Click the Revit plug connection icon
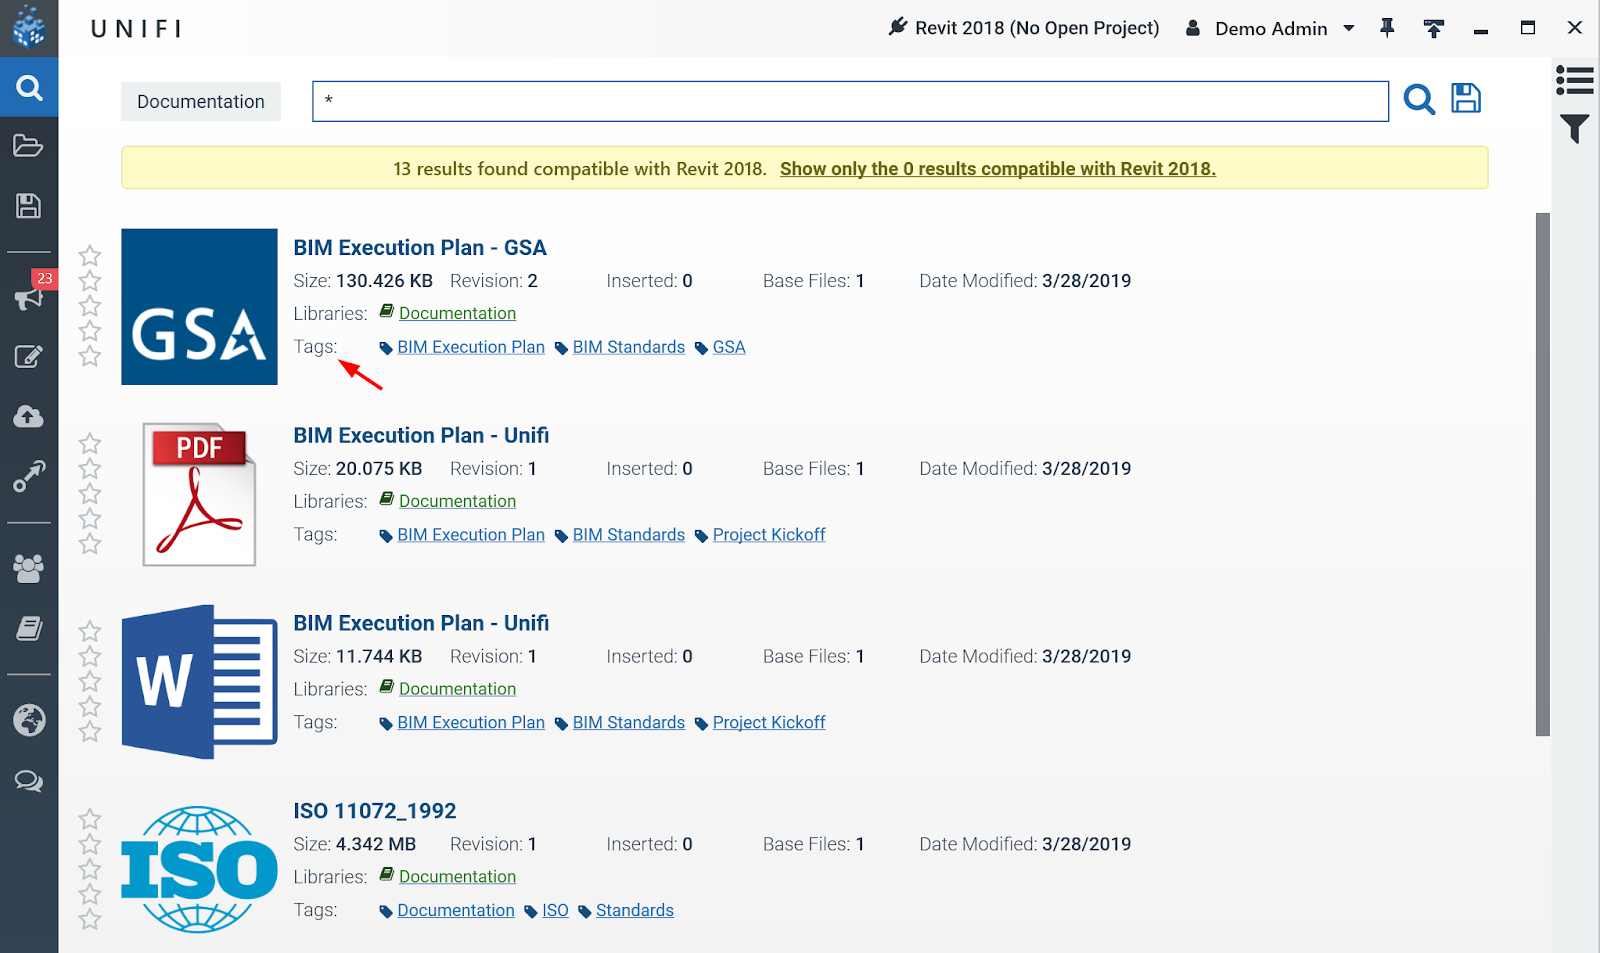Image resolution: width=1600 pixels, height=953 pixels. coord(898,27)
